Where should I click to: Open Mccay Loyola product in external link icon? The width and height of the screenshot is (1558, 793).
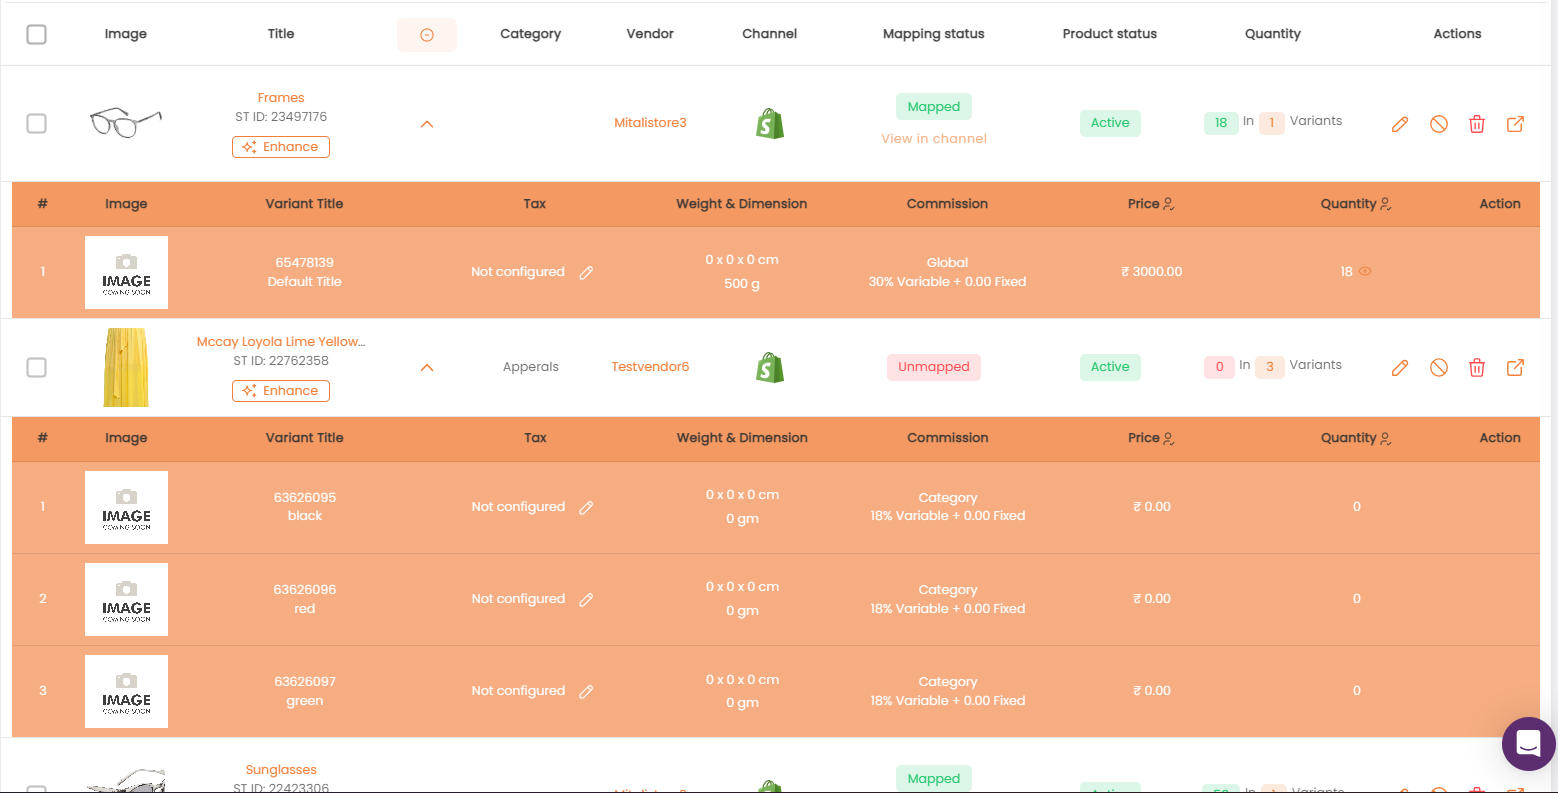(x=1515, y=367)
